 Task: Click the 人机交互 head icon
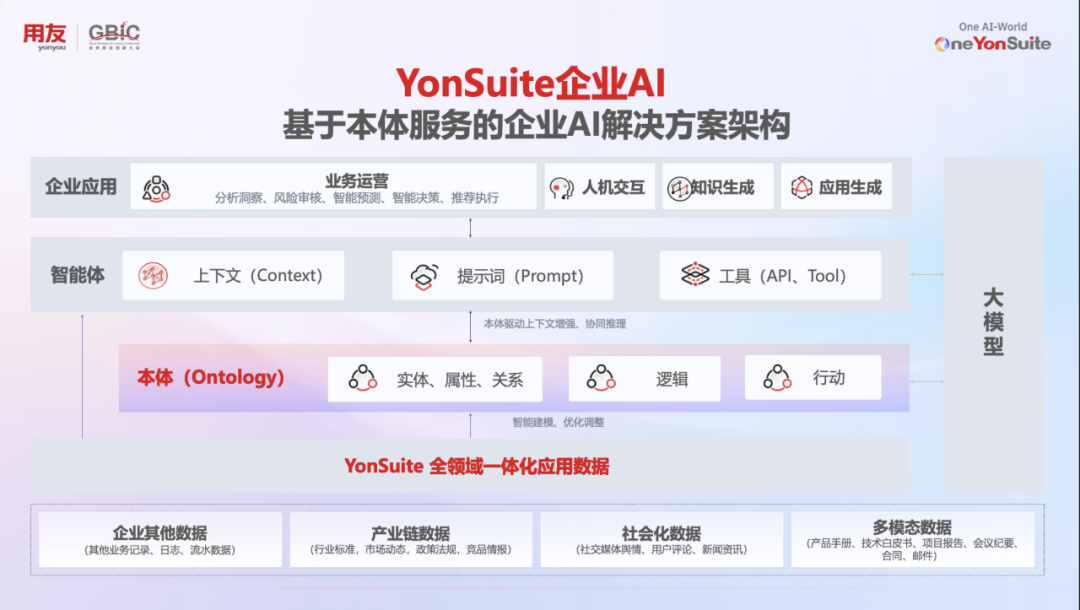click(562, 187)
